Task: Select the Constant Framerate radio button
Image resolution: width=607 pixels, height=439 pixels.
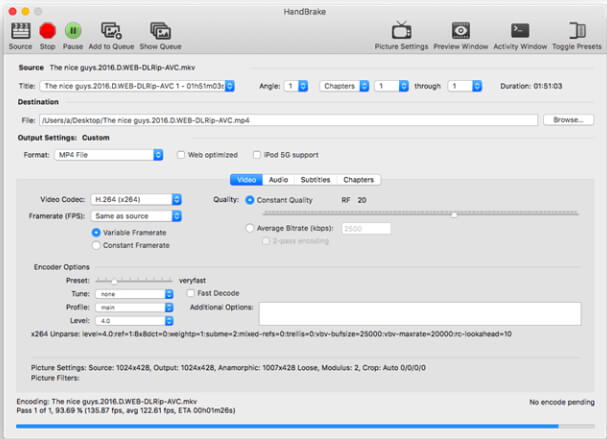Action: point(96,244)
